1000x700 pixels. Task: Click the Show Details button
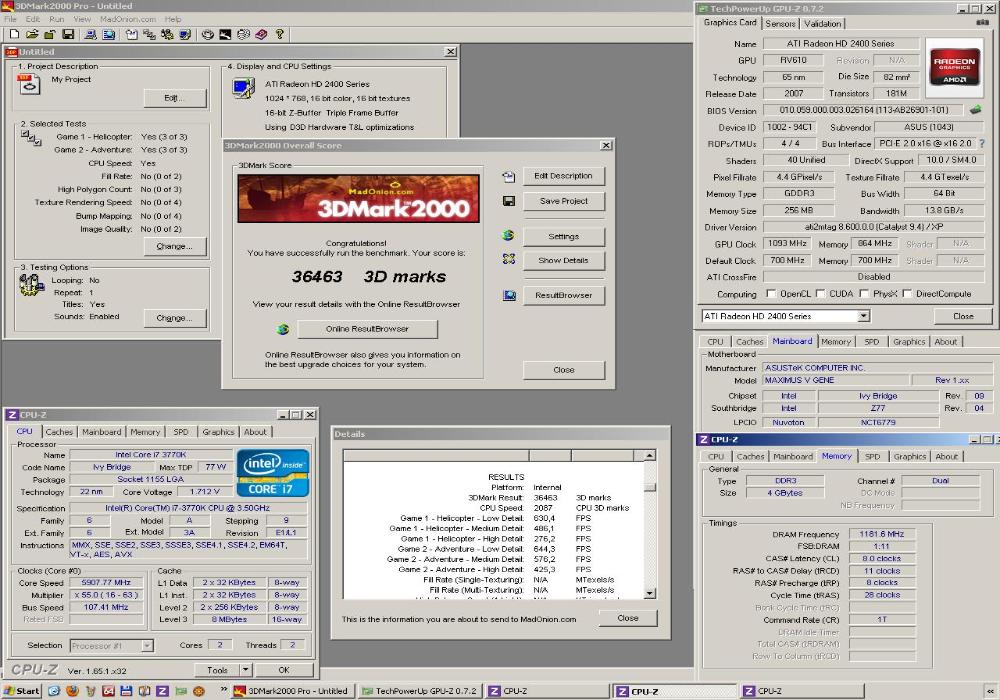563,260
